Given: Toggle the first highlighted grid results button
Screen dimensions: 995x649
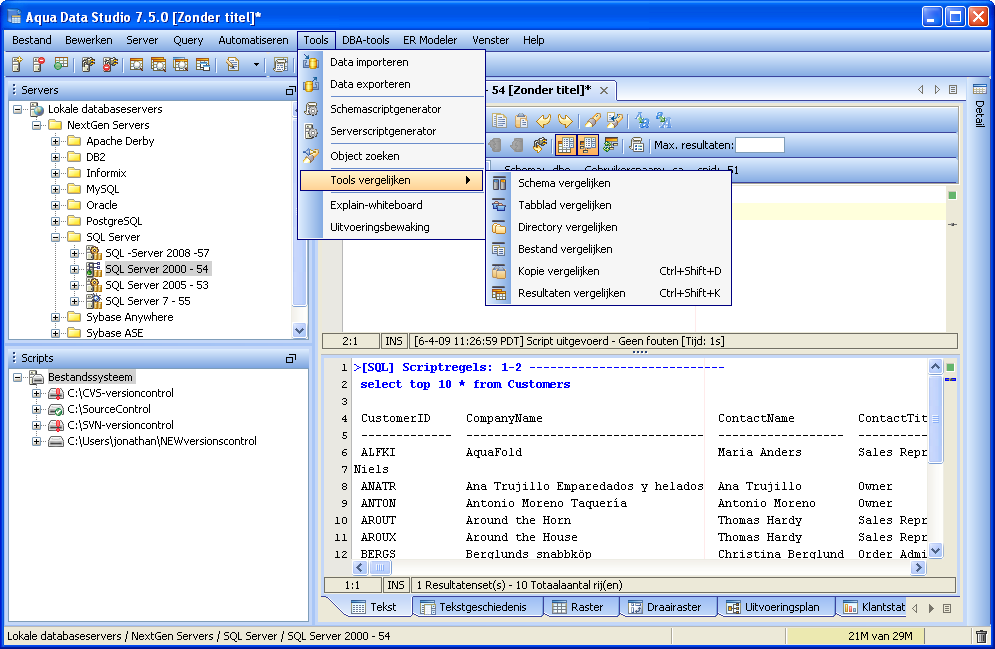Looking at the screenshot, I should [565, 145].
